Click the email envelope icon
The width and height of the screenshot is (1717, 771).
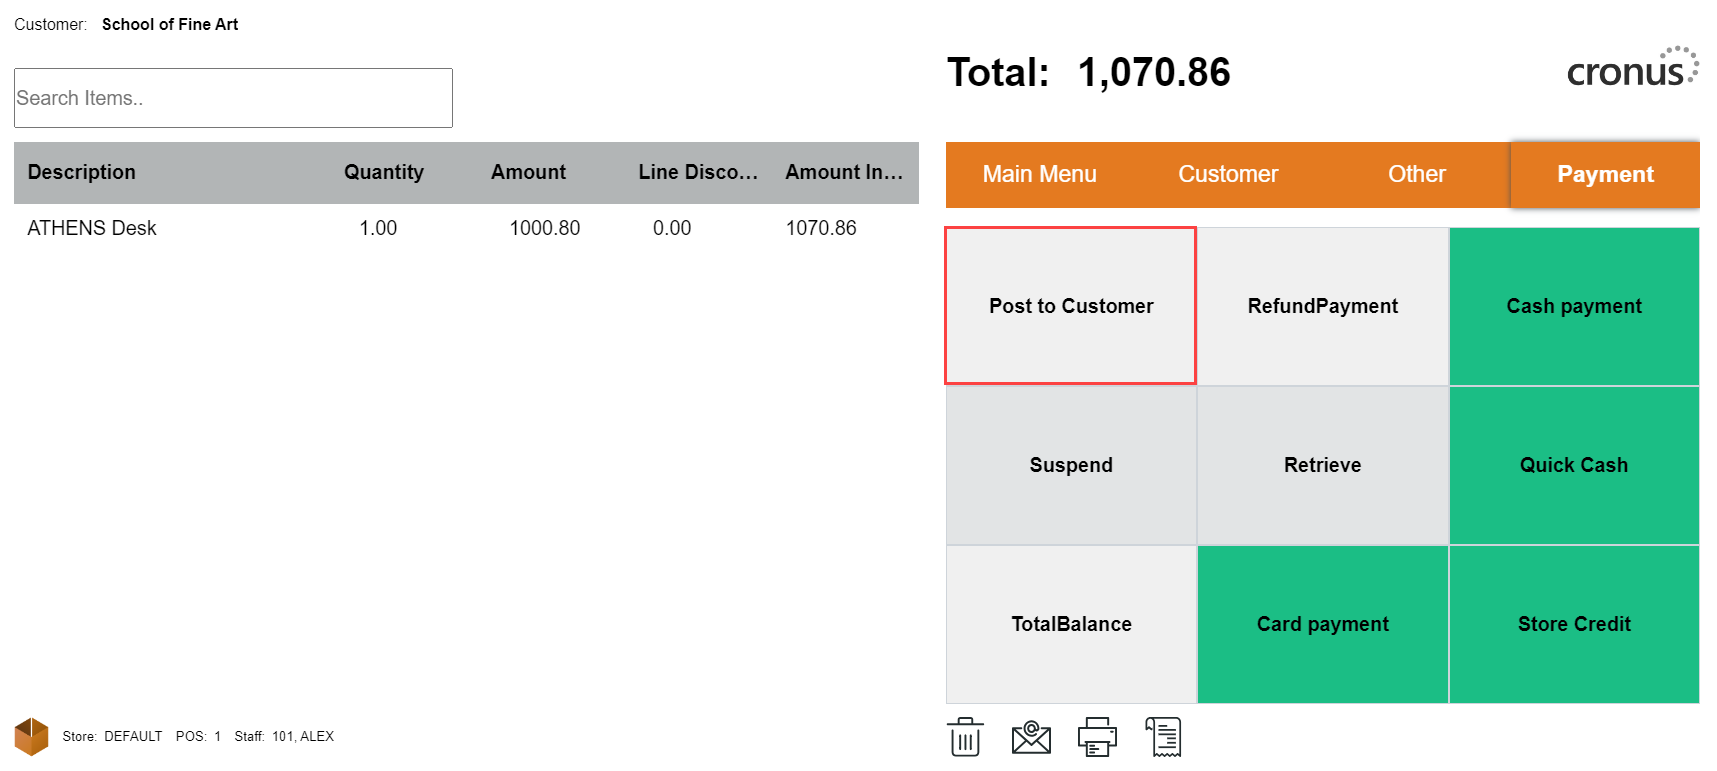click(x=1031, y=738)
